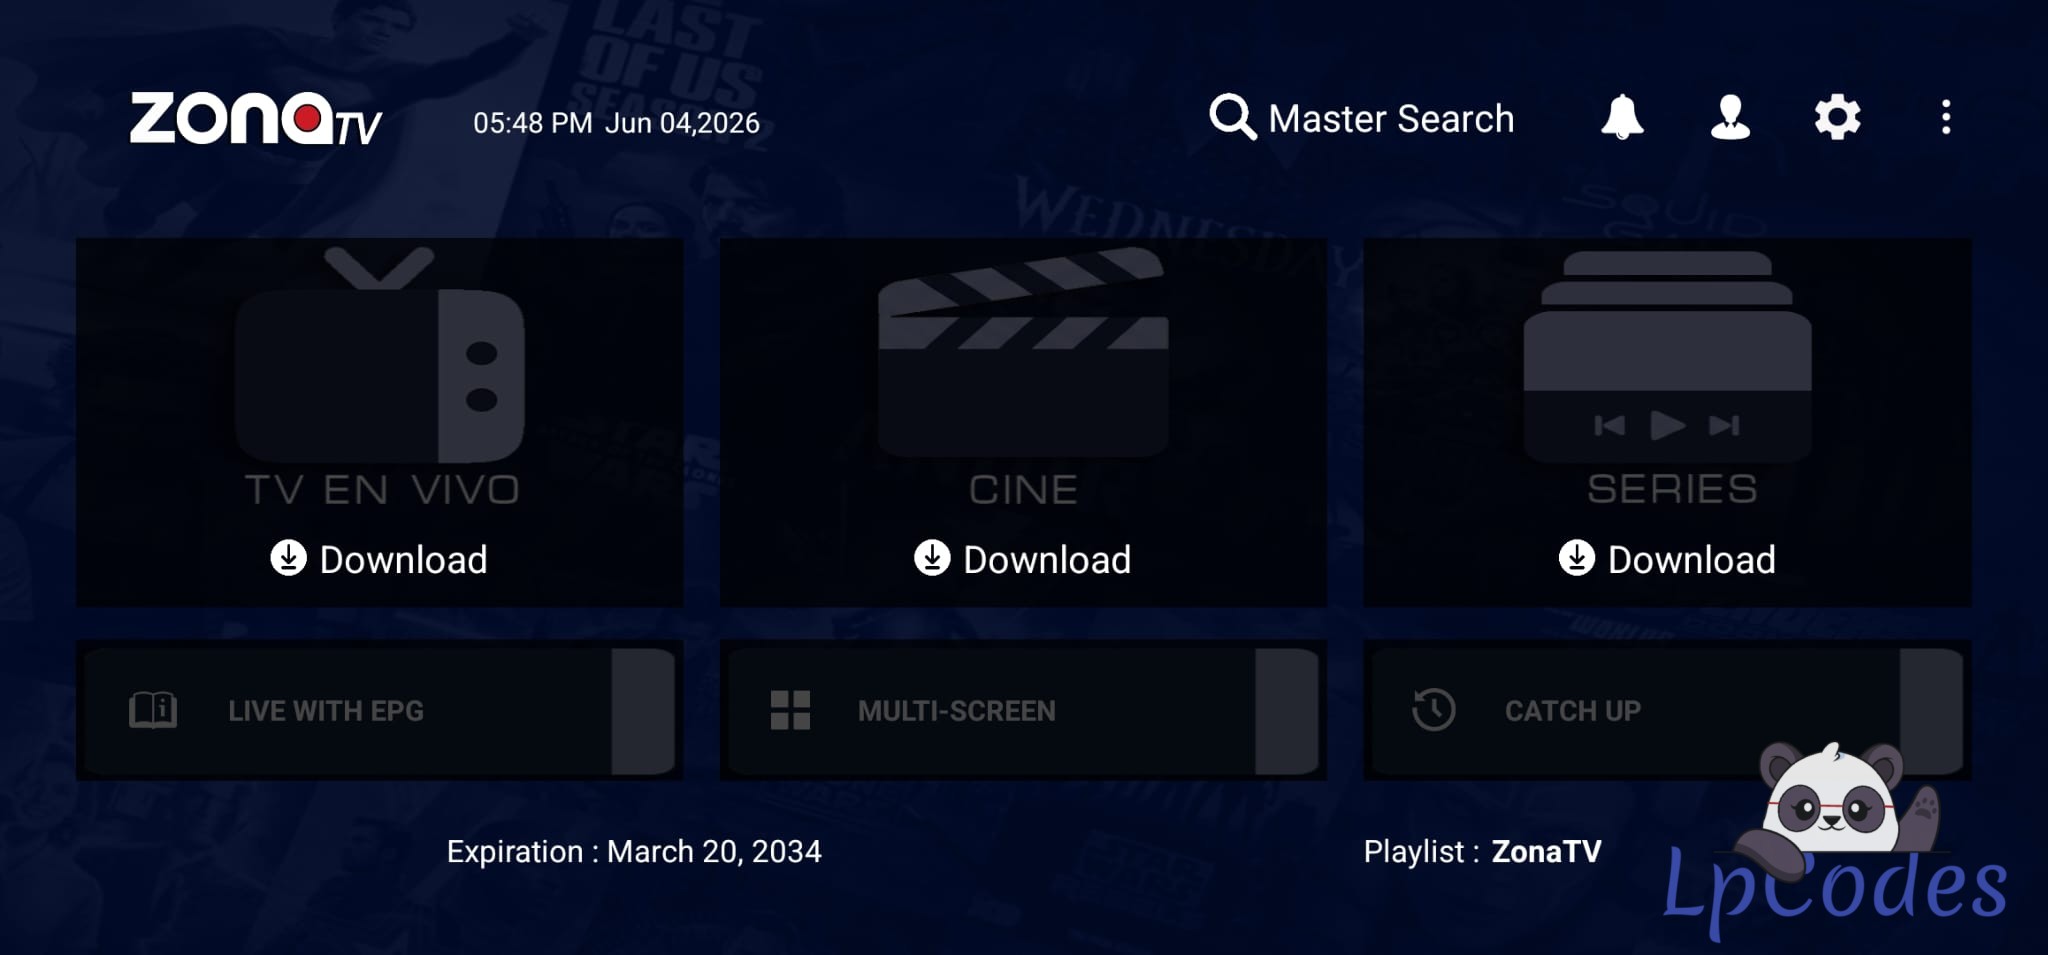Screen dimensions: 2048x955
Task: Open CATCH UP
Action: (1667, 711)
